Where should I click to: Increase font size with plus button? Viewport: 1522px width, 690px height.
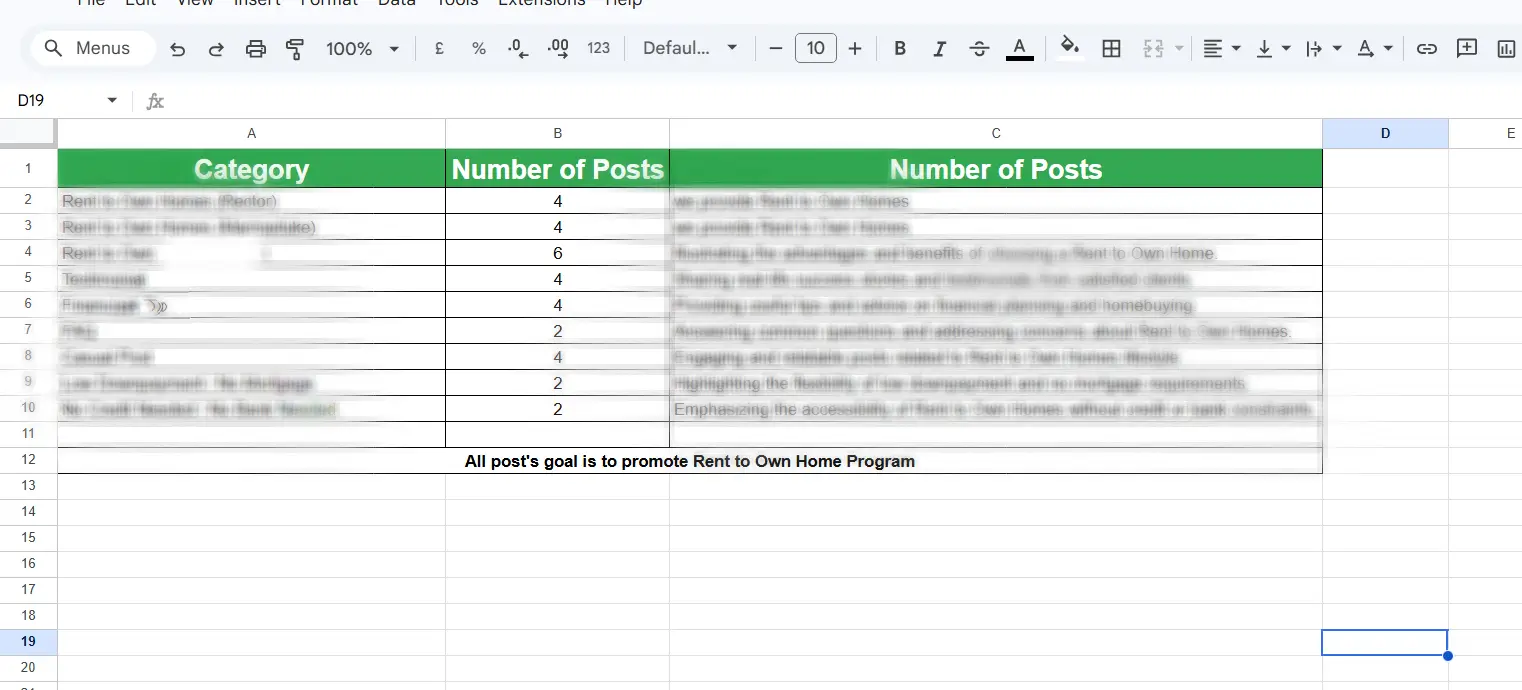[855, 48]
